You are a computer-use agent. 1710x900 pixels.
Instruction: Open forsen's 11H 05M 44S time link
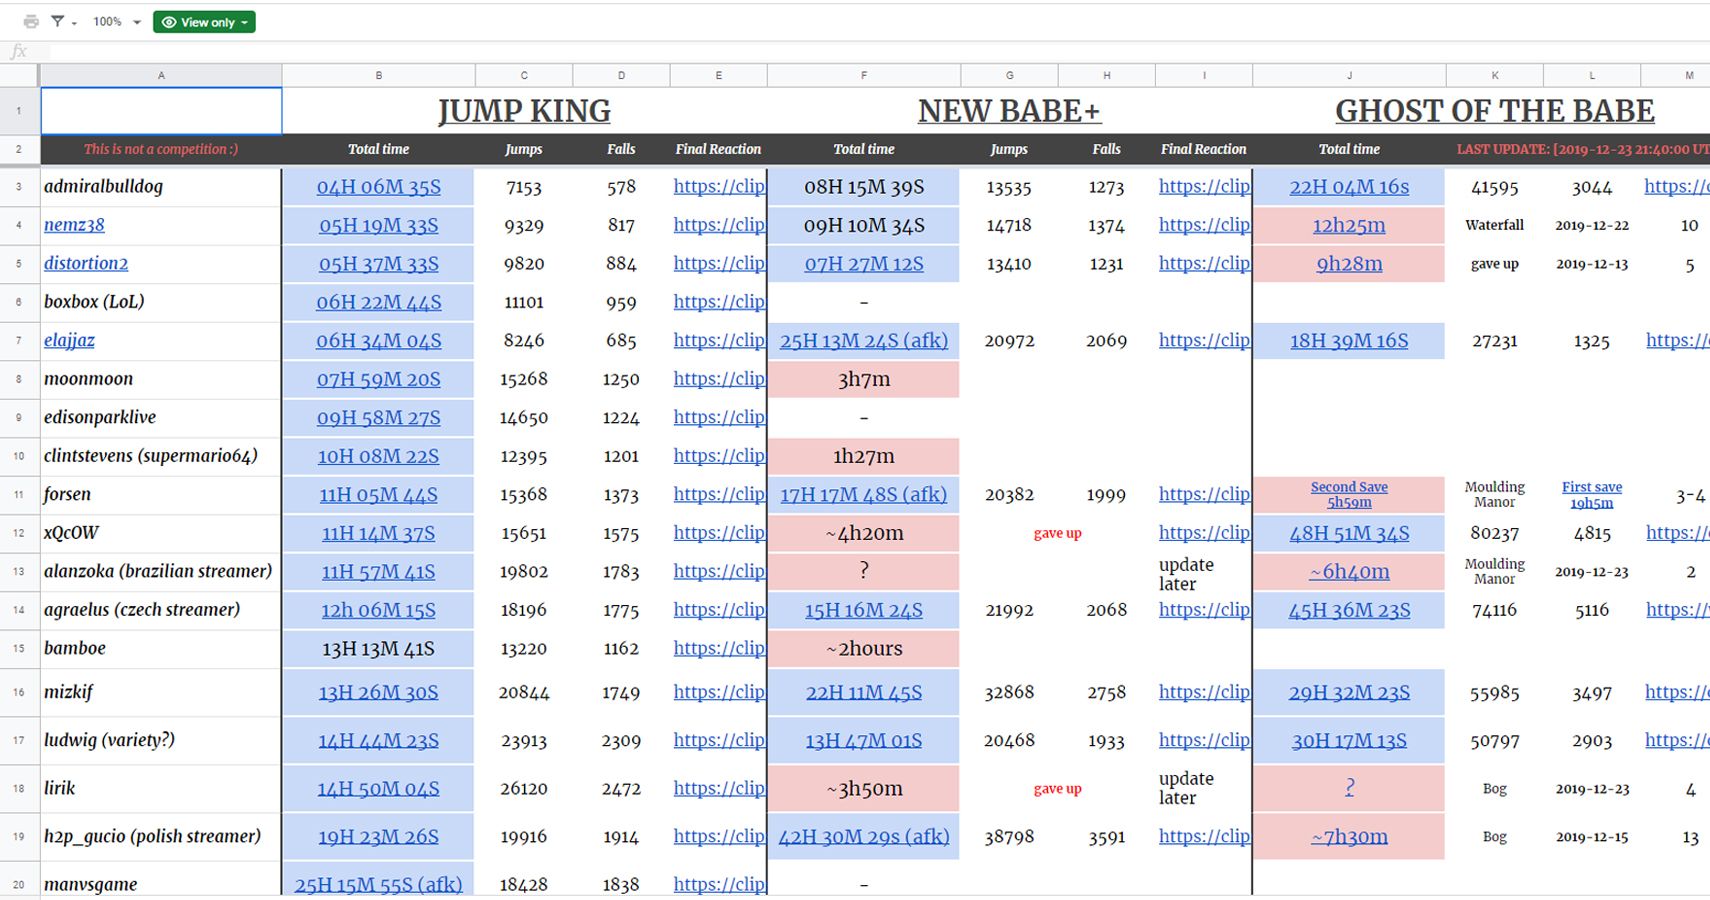[x=378, y=494]
